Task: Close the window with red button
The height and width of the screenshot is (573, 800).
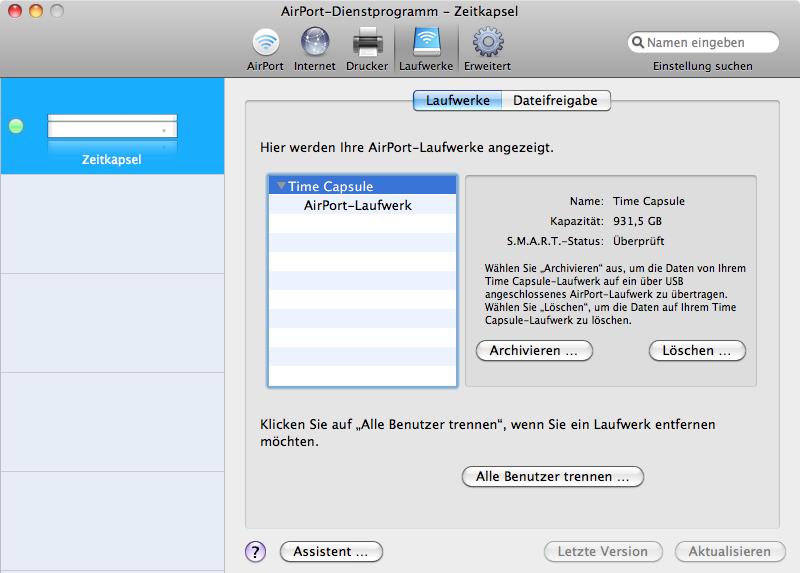Action: pyautogui.click(x=15, y=10)
